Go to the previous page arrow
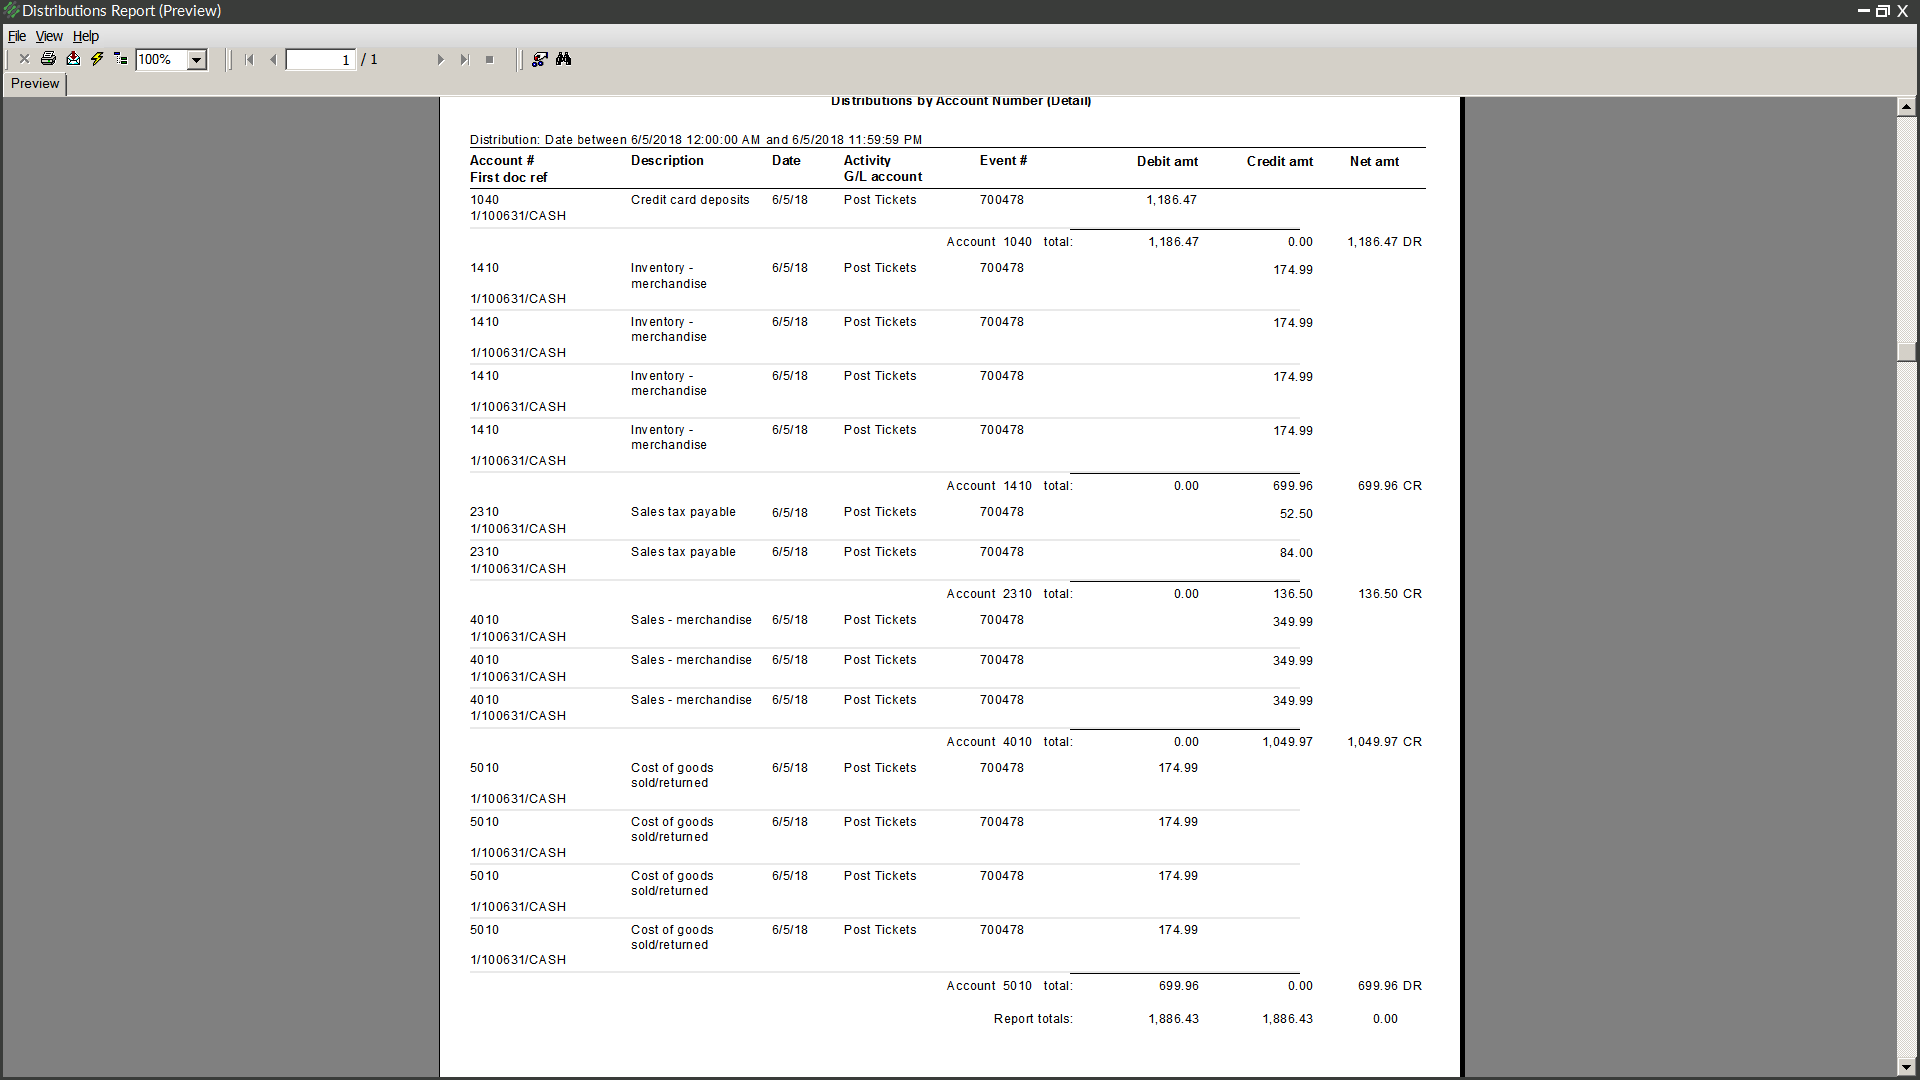1920x1080 pixels. [273, 60]
